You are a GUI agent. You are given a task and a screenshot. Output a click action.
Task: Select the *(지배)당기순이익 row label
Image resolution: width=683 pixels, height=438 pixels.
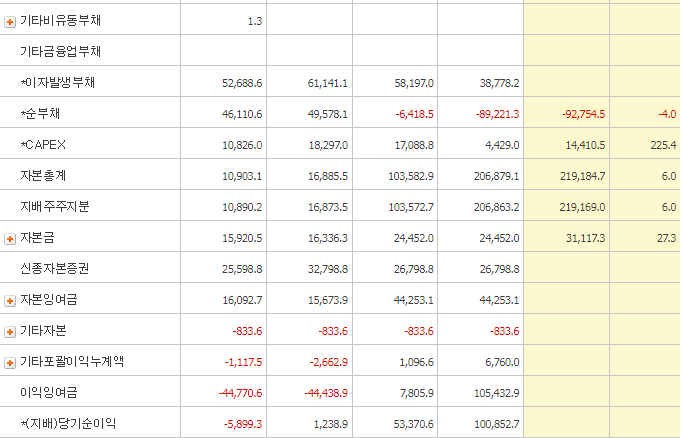[x=68, y=423]
